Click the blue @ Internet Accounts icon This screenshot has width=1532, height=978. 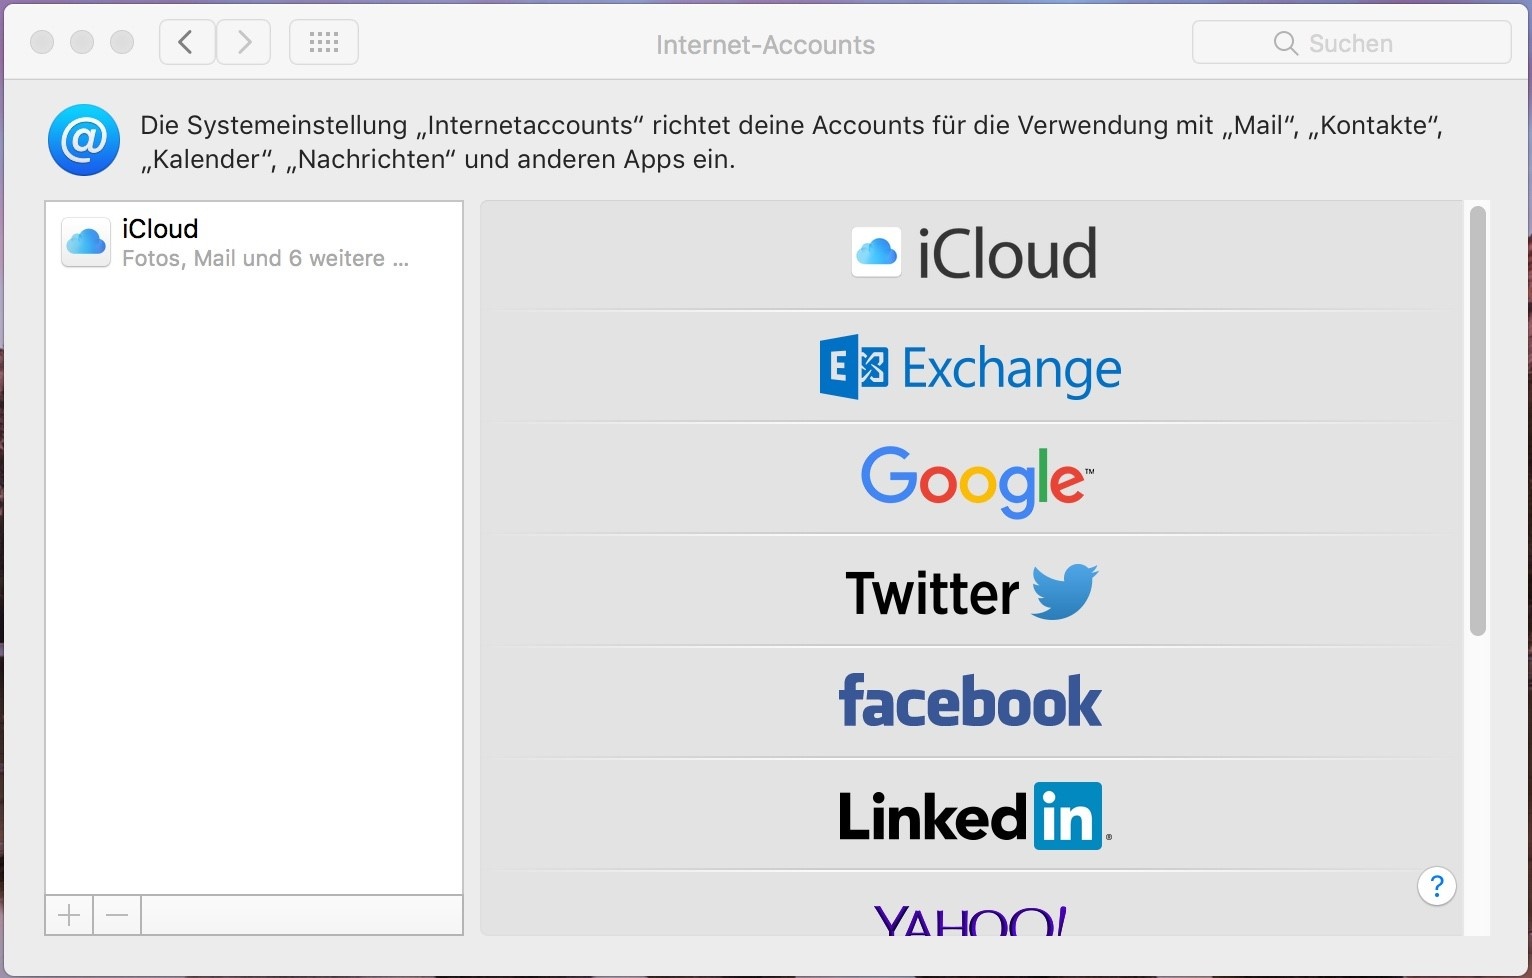pos(84,140)
